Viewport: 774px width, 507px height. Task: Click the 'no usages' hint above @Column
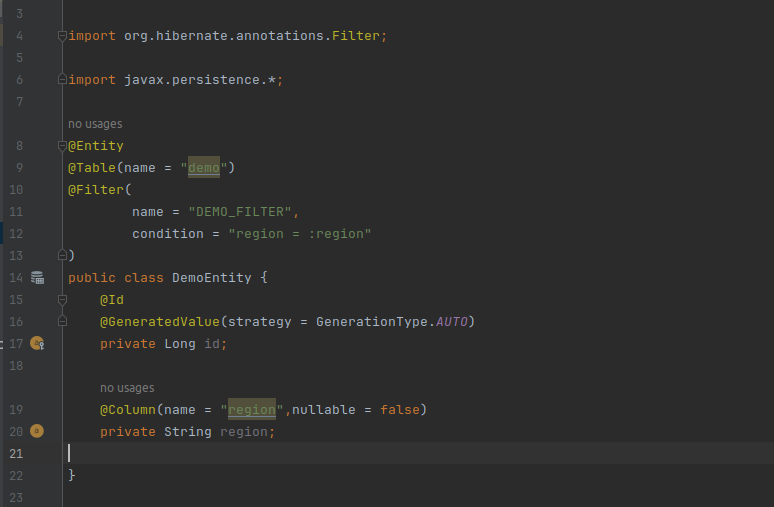(127, 388)
